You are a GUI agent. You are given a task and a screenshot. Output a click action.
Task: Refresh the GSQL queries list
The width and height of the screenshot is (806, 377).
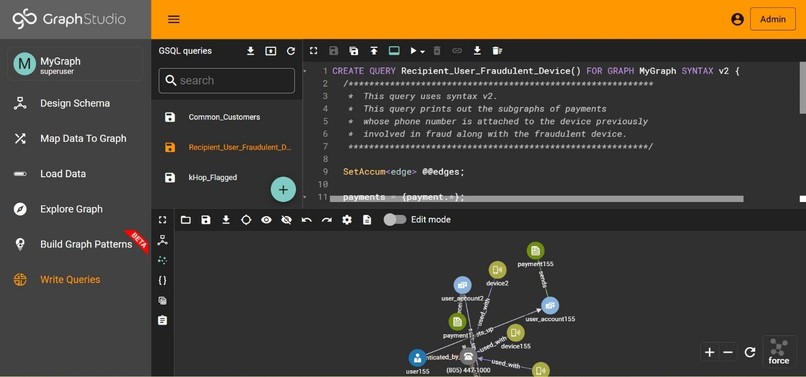291,51
